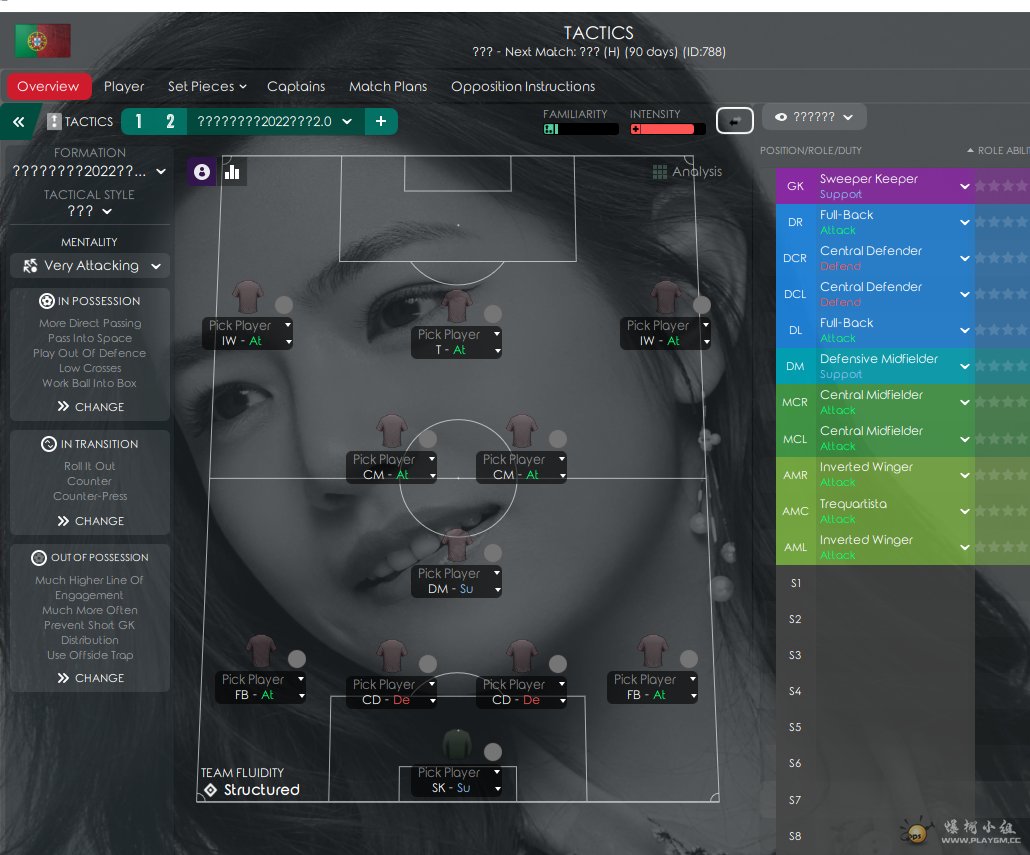The width and height of the screenshot is (1030, 855).
Task: Open the Set Pieces menu
Action: click(x=207, y=86)
